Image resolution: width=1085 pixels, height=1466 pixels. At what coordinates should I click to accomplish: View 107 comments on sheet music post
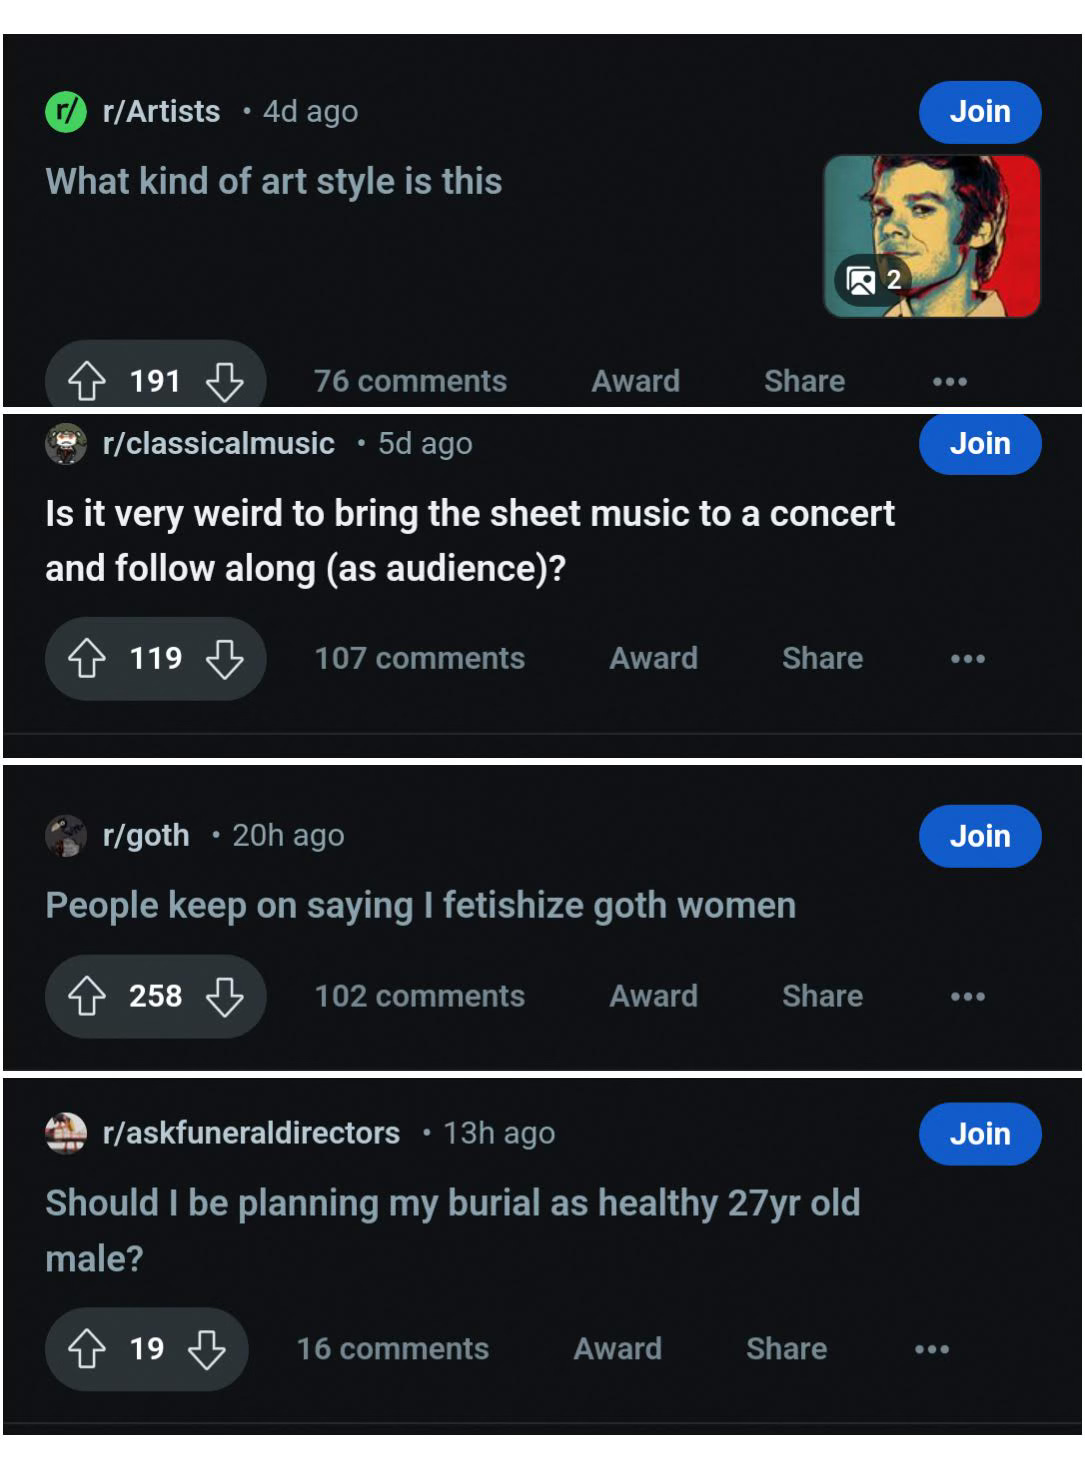pyautogui.click(x=419, y=658)
